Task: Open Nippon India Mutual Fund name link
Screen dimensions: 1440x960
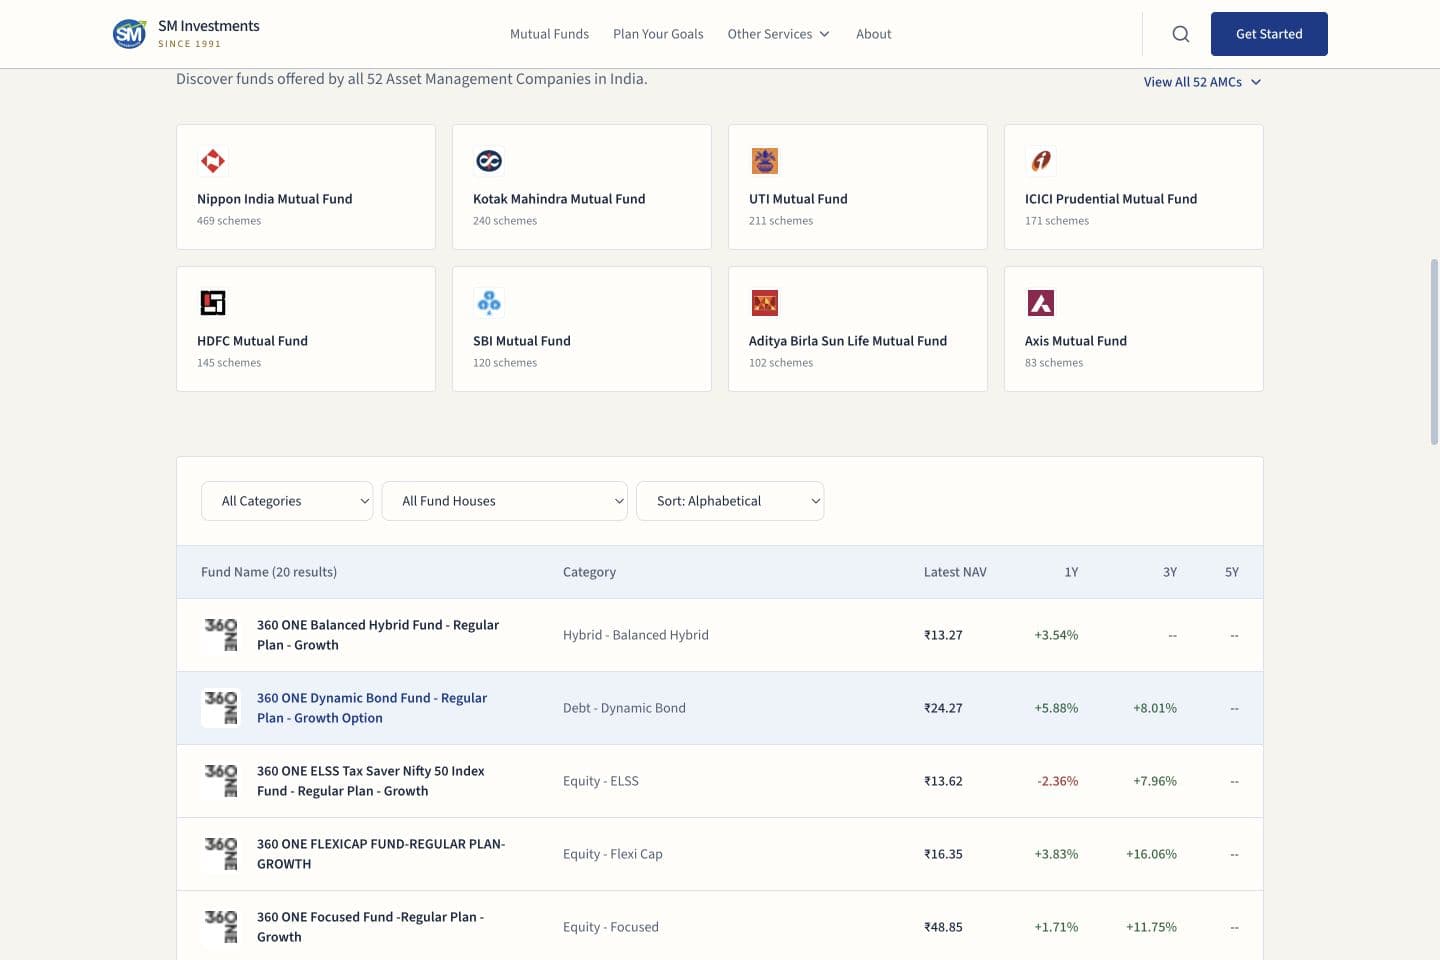Action: 275,199
